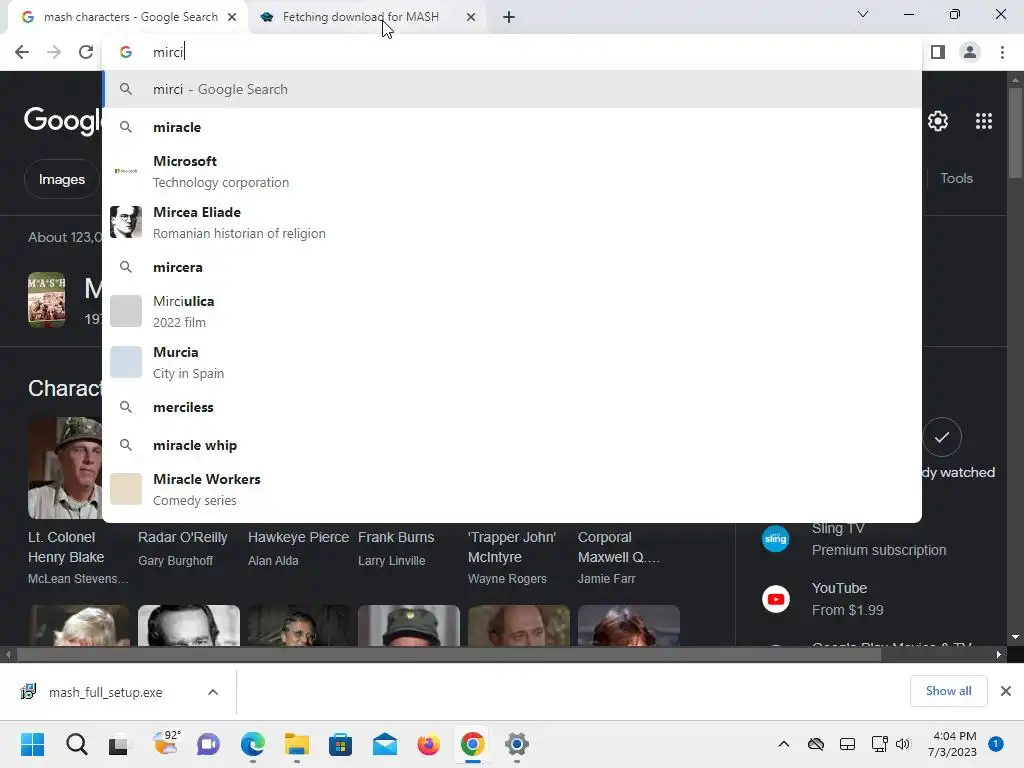
Task: Open Task View on the taskbar
Action: 119,744
